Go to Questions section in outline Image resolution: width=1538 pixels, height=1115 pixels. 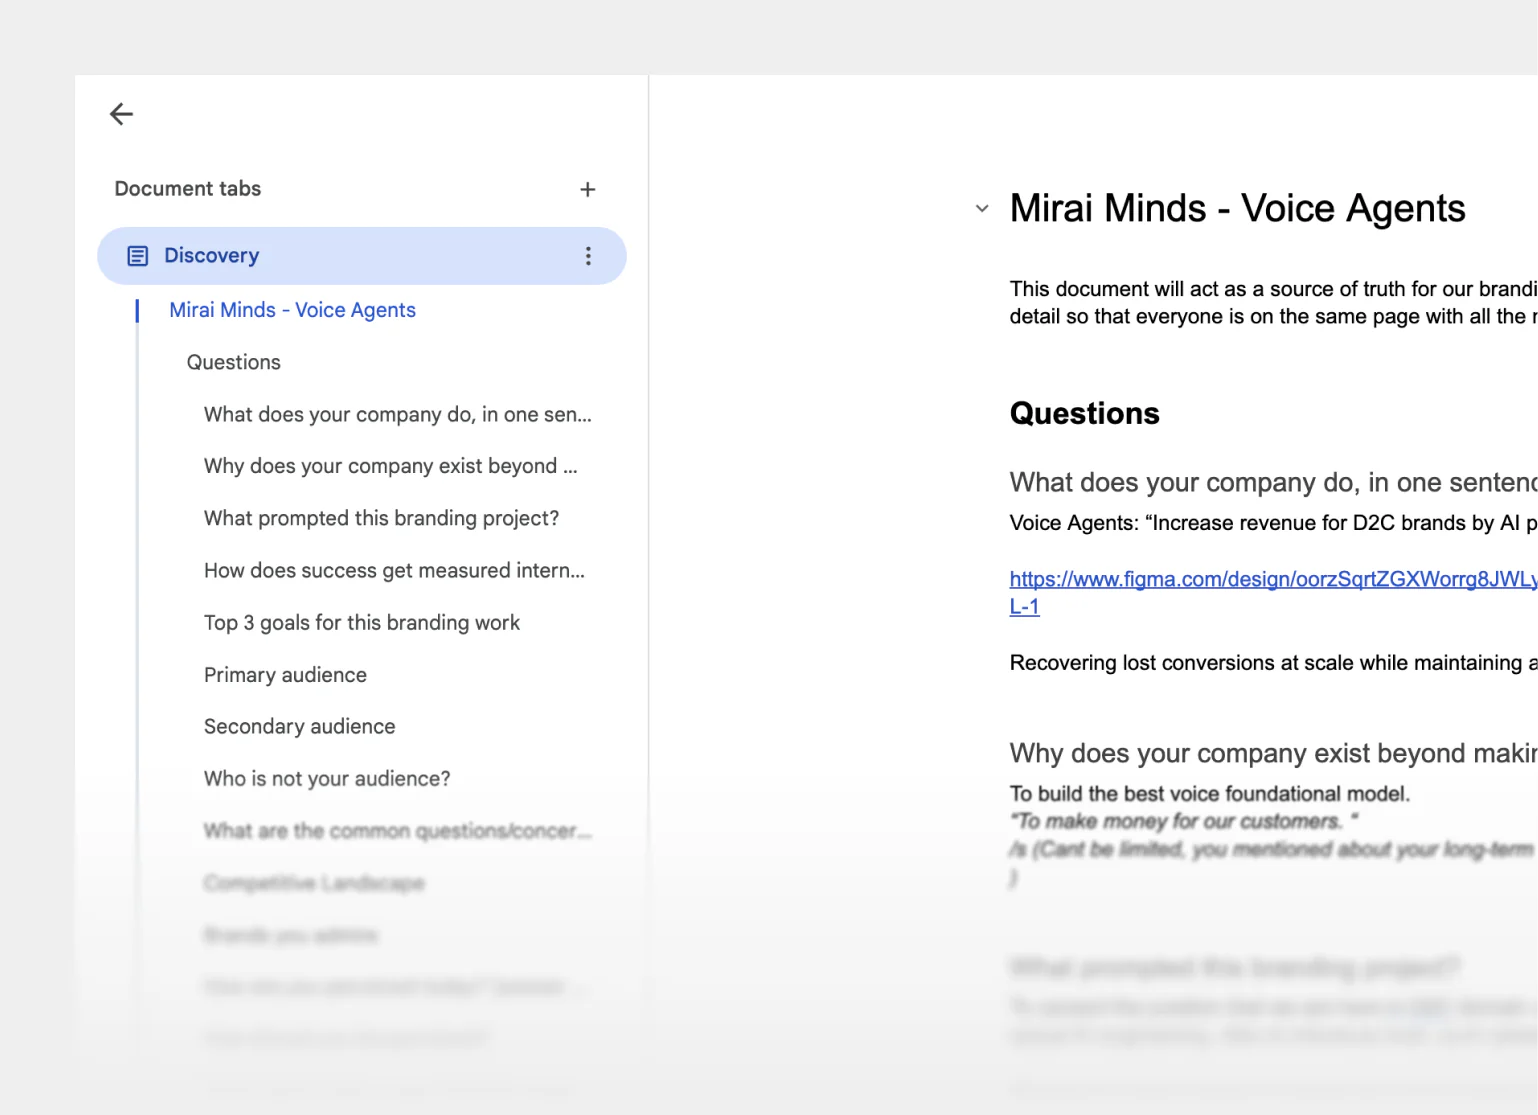point(234,362)
